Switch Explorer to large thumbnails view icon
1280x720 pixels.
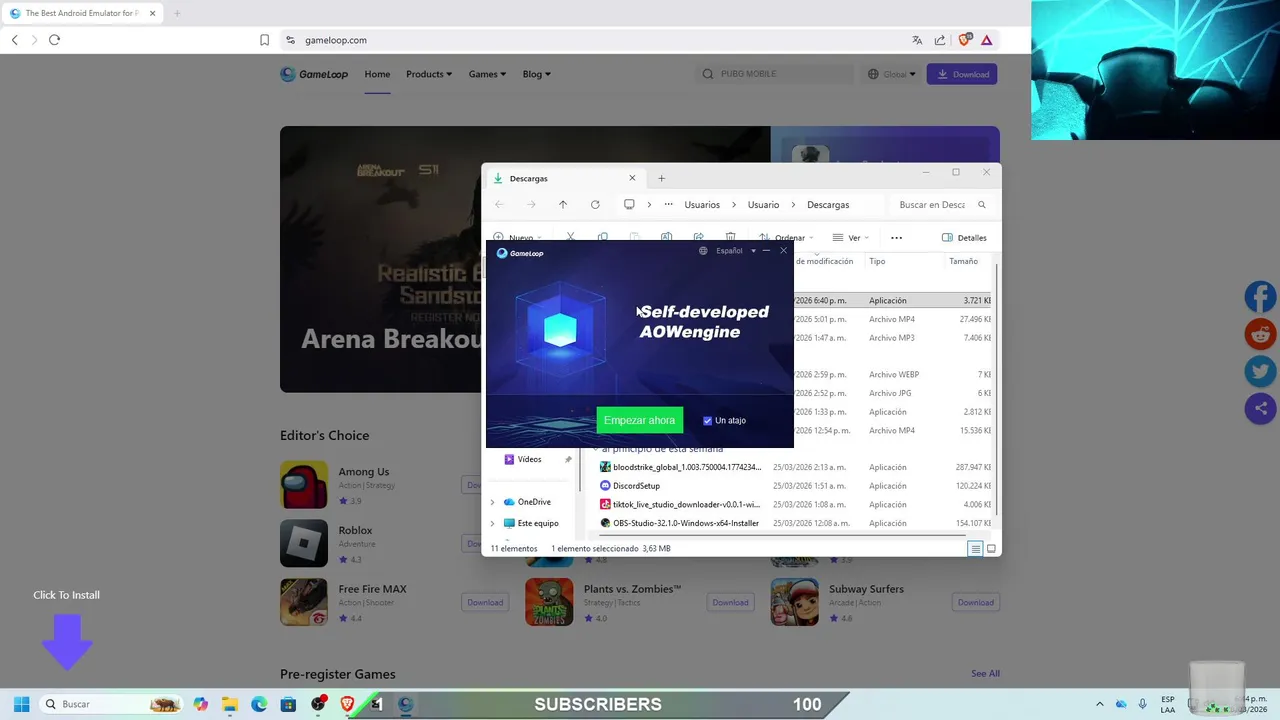pyautogui.click(x=992, y=549)
